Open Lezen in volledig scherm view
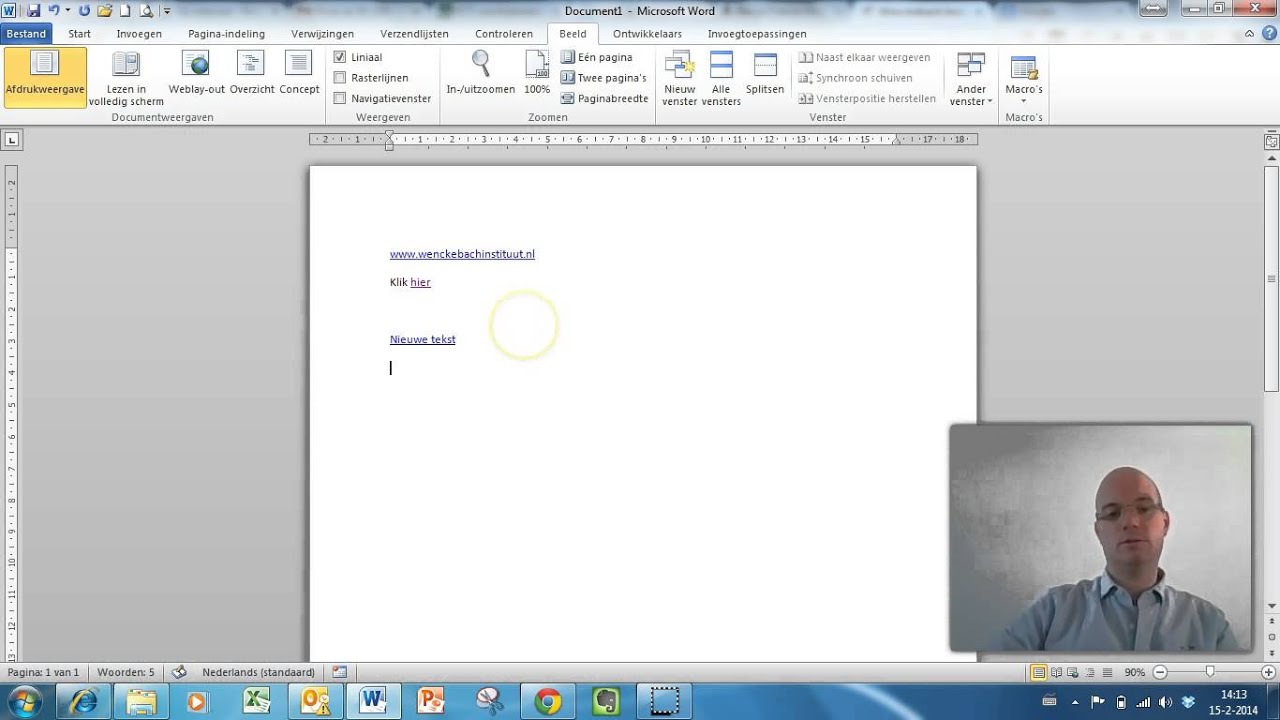 126,79
